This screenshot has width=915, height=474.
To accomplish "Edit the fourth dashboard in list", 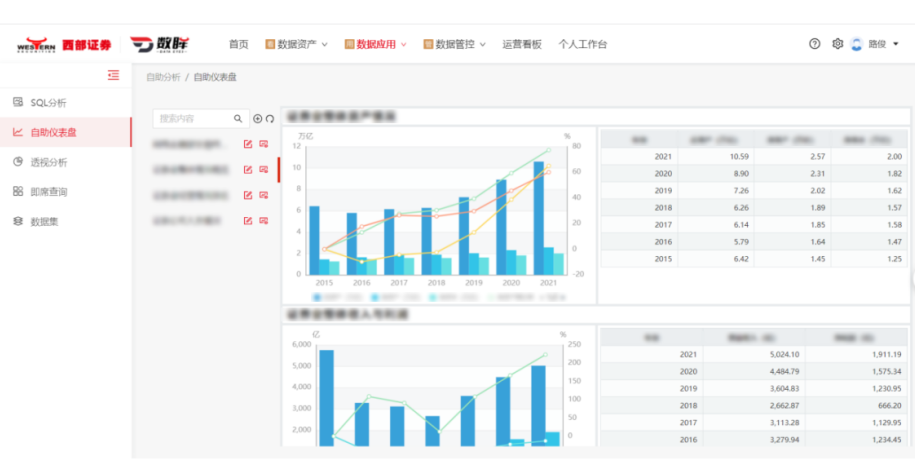I will [248, 220].
